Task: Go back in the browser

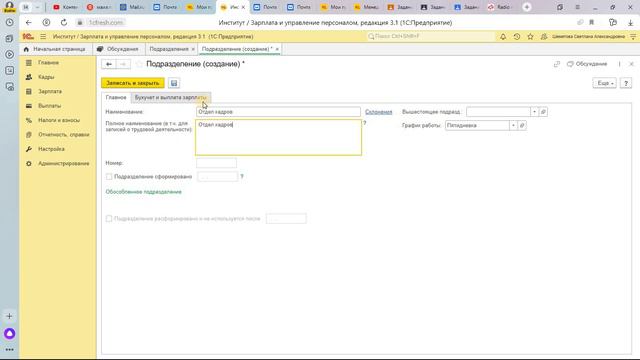Action: coord(28,22)
